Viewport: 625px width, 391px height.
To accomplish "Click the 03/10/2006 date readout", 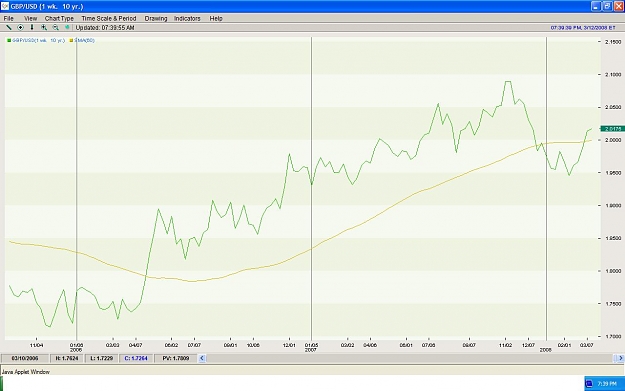I will coord(25,358).
